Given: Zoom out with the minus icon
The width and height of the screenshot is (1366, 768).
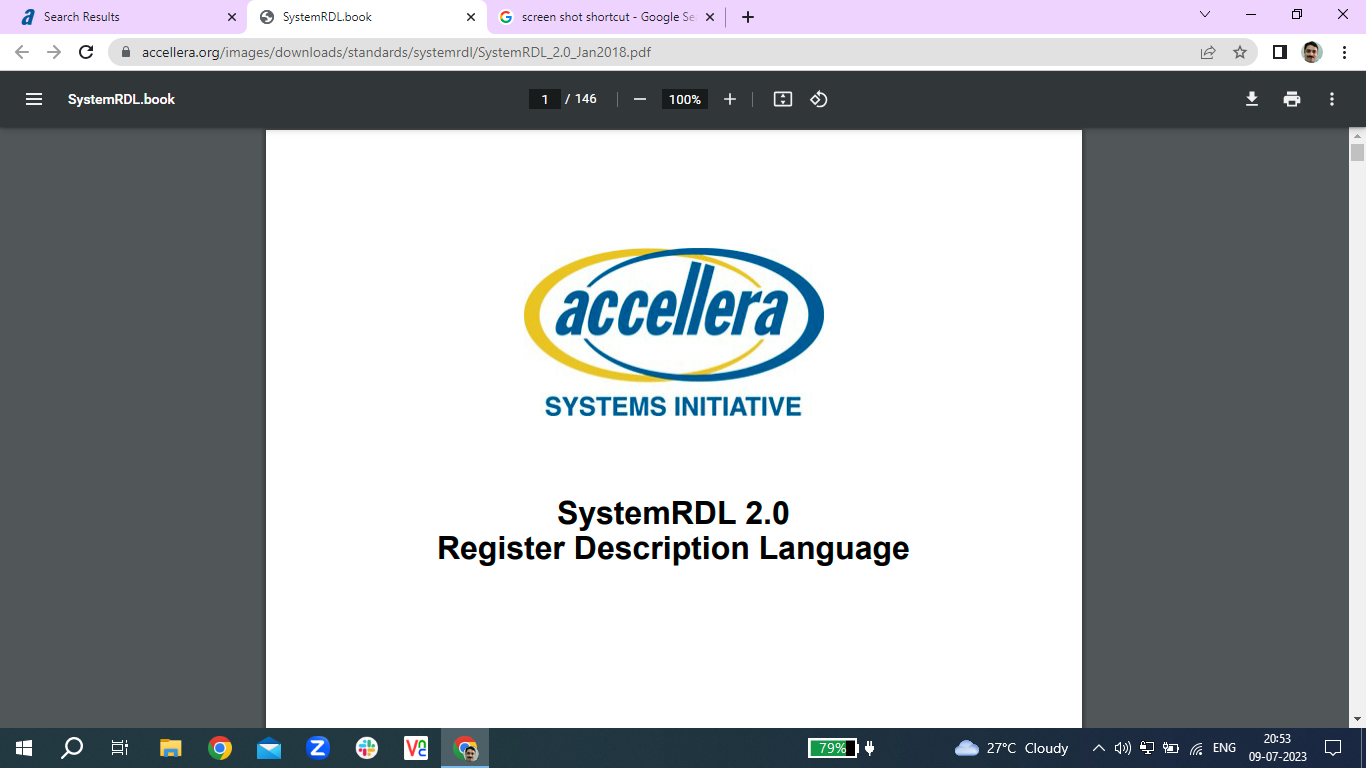Looking at the screenshot, I should [640, 99].
